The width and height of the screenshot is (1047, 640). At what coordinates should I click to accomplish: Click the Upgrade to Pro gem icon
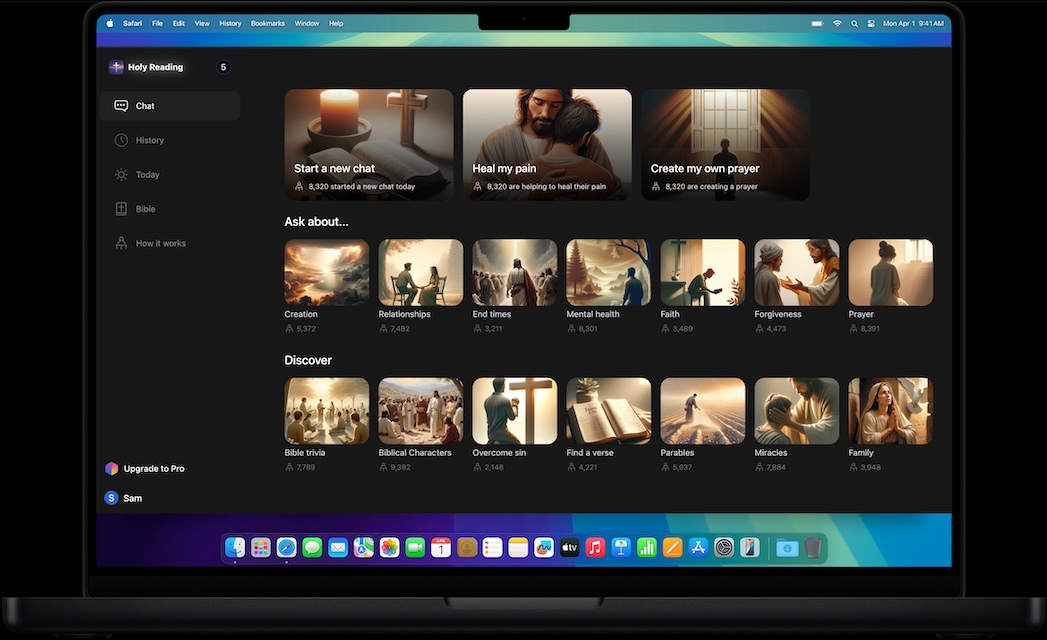click(111, 469)
